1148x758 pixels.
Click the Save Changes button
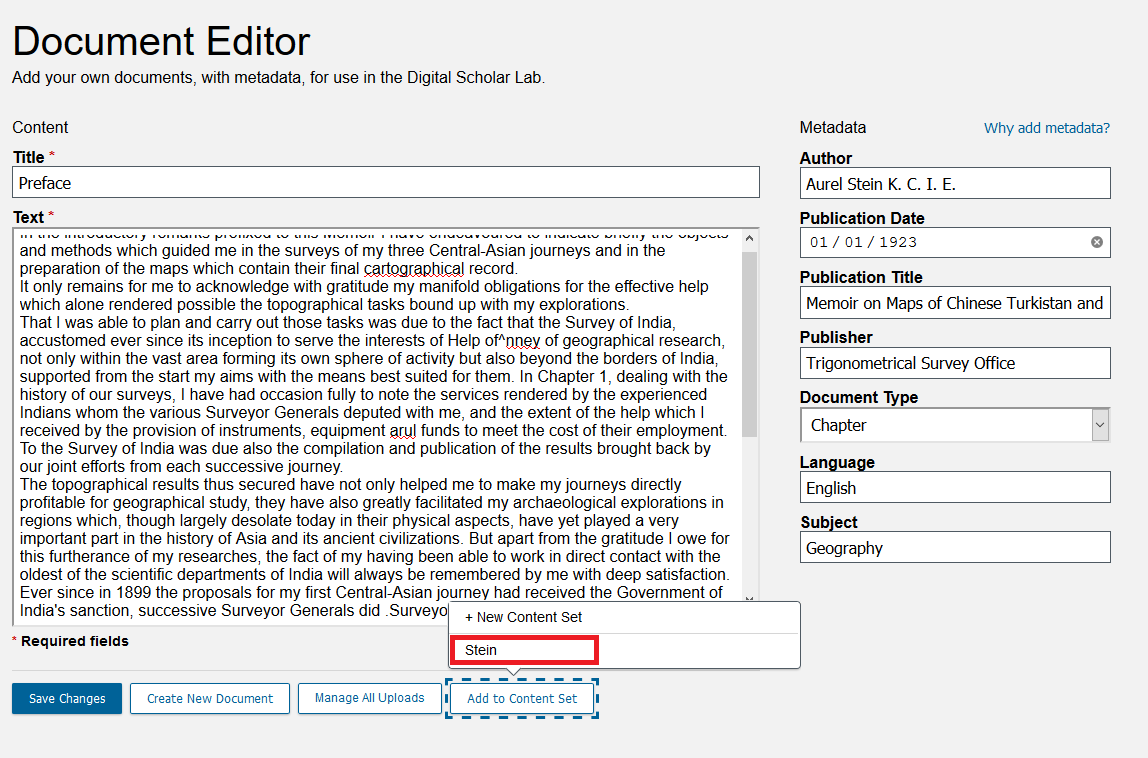click(66, 698)
